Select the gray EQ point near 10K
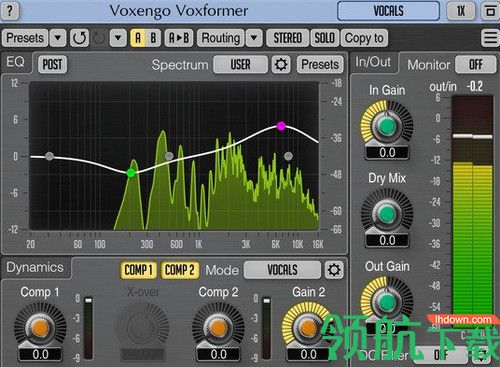Screen dimensions: 500x367 [x=288, y=156]
